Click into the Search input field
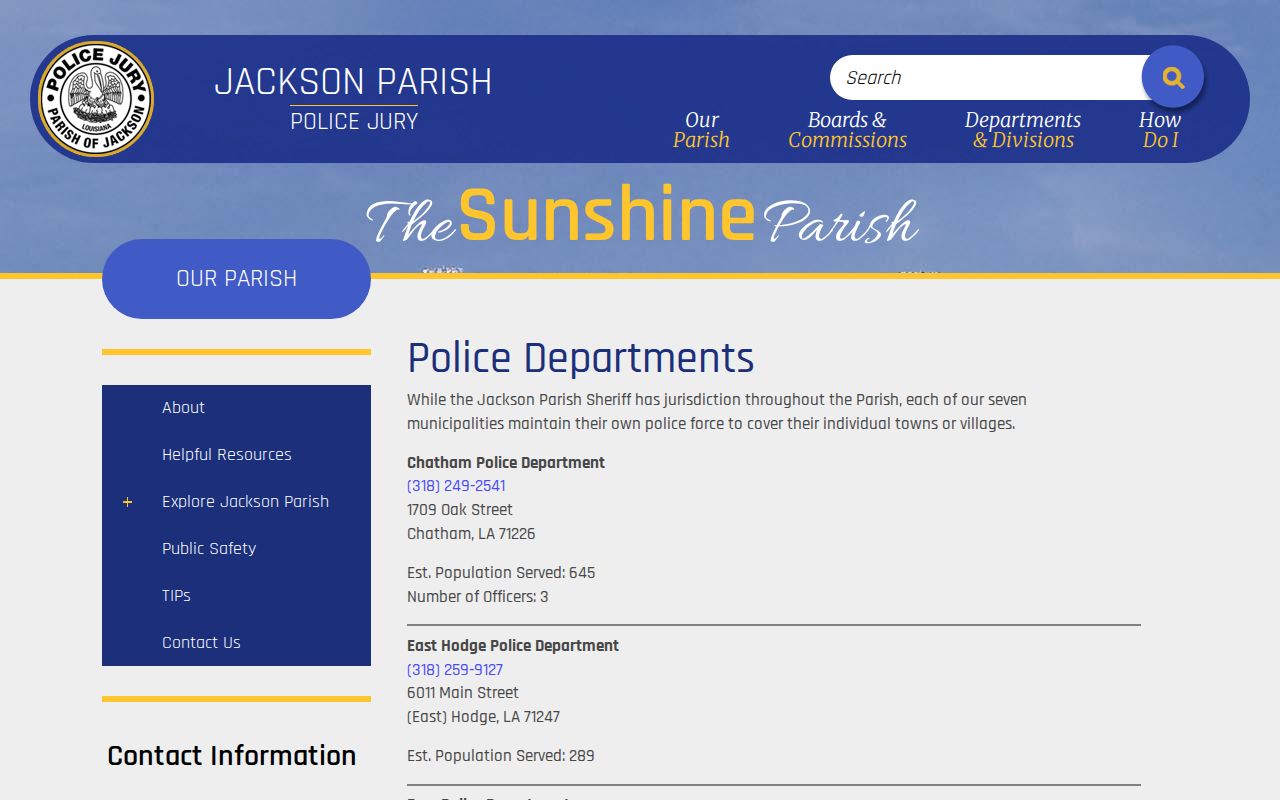 point(987,78)
